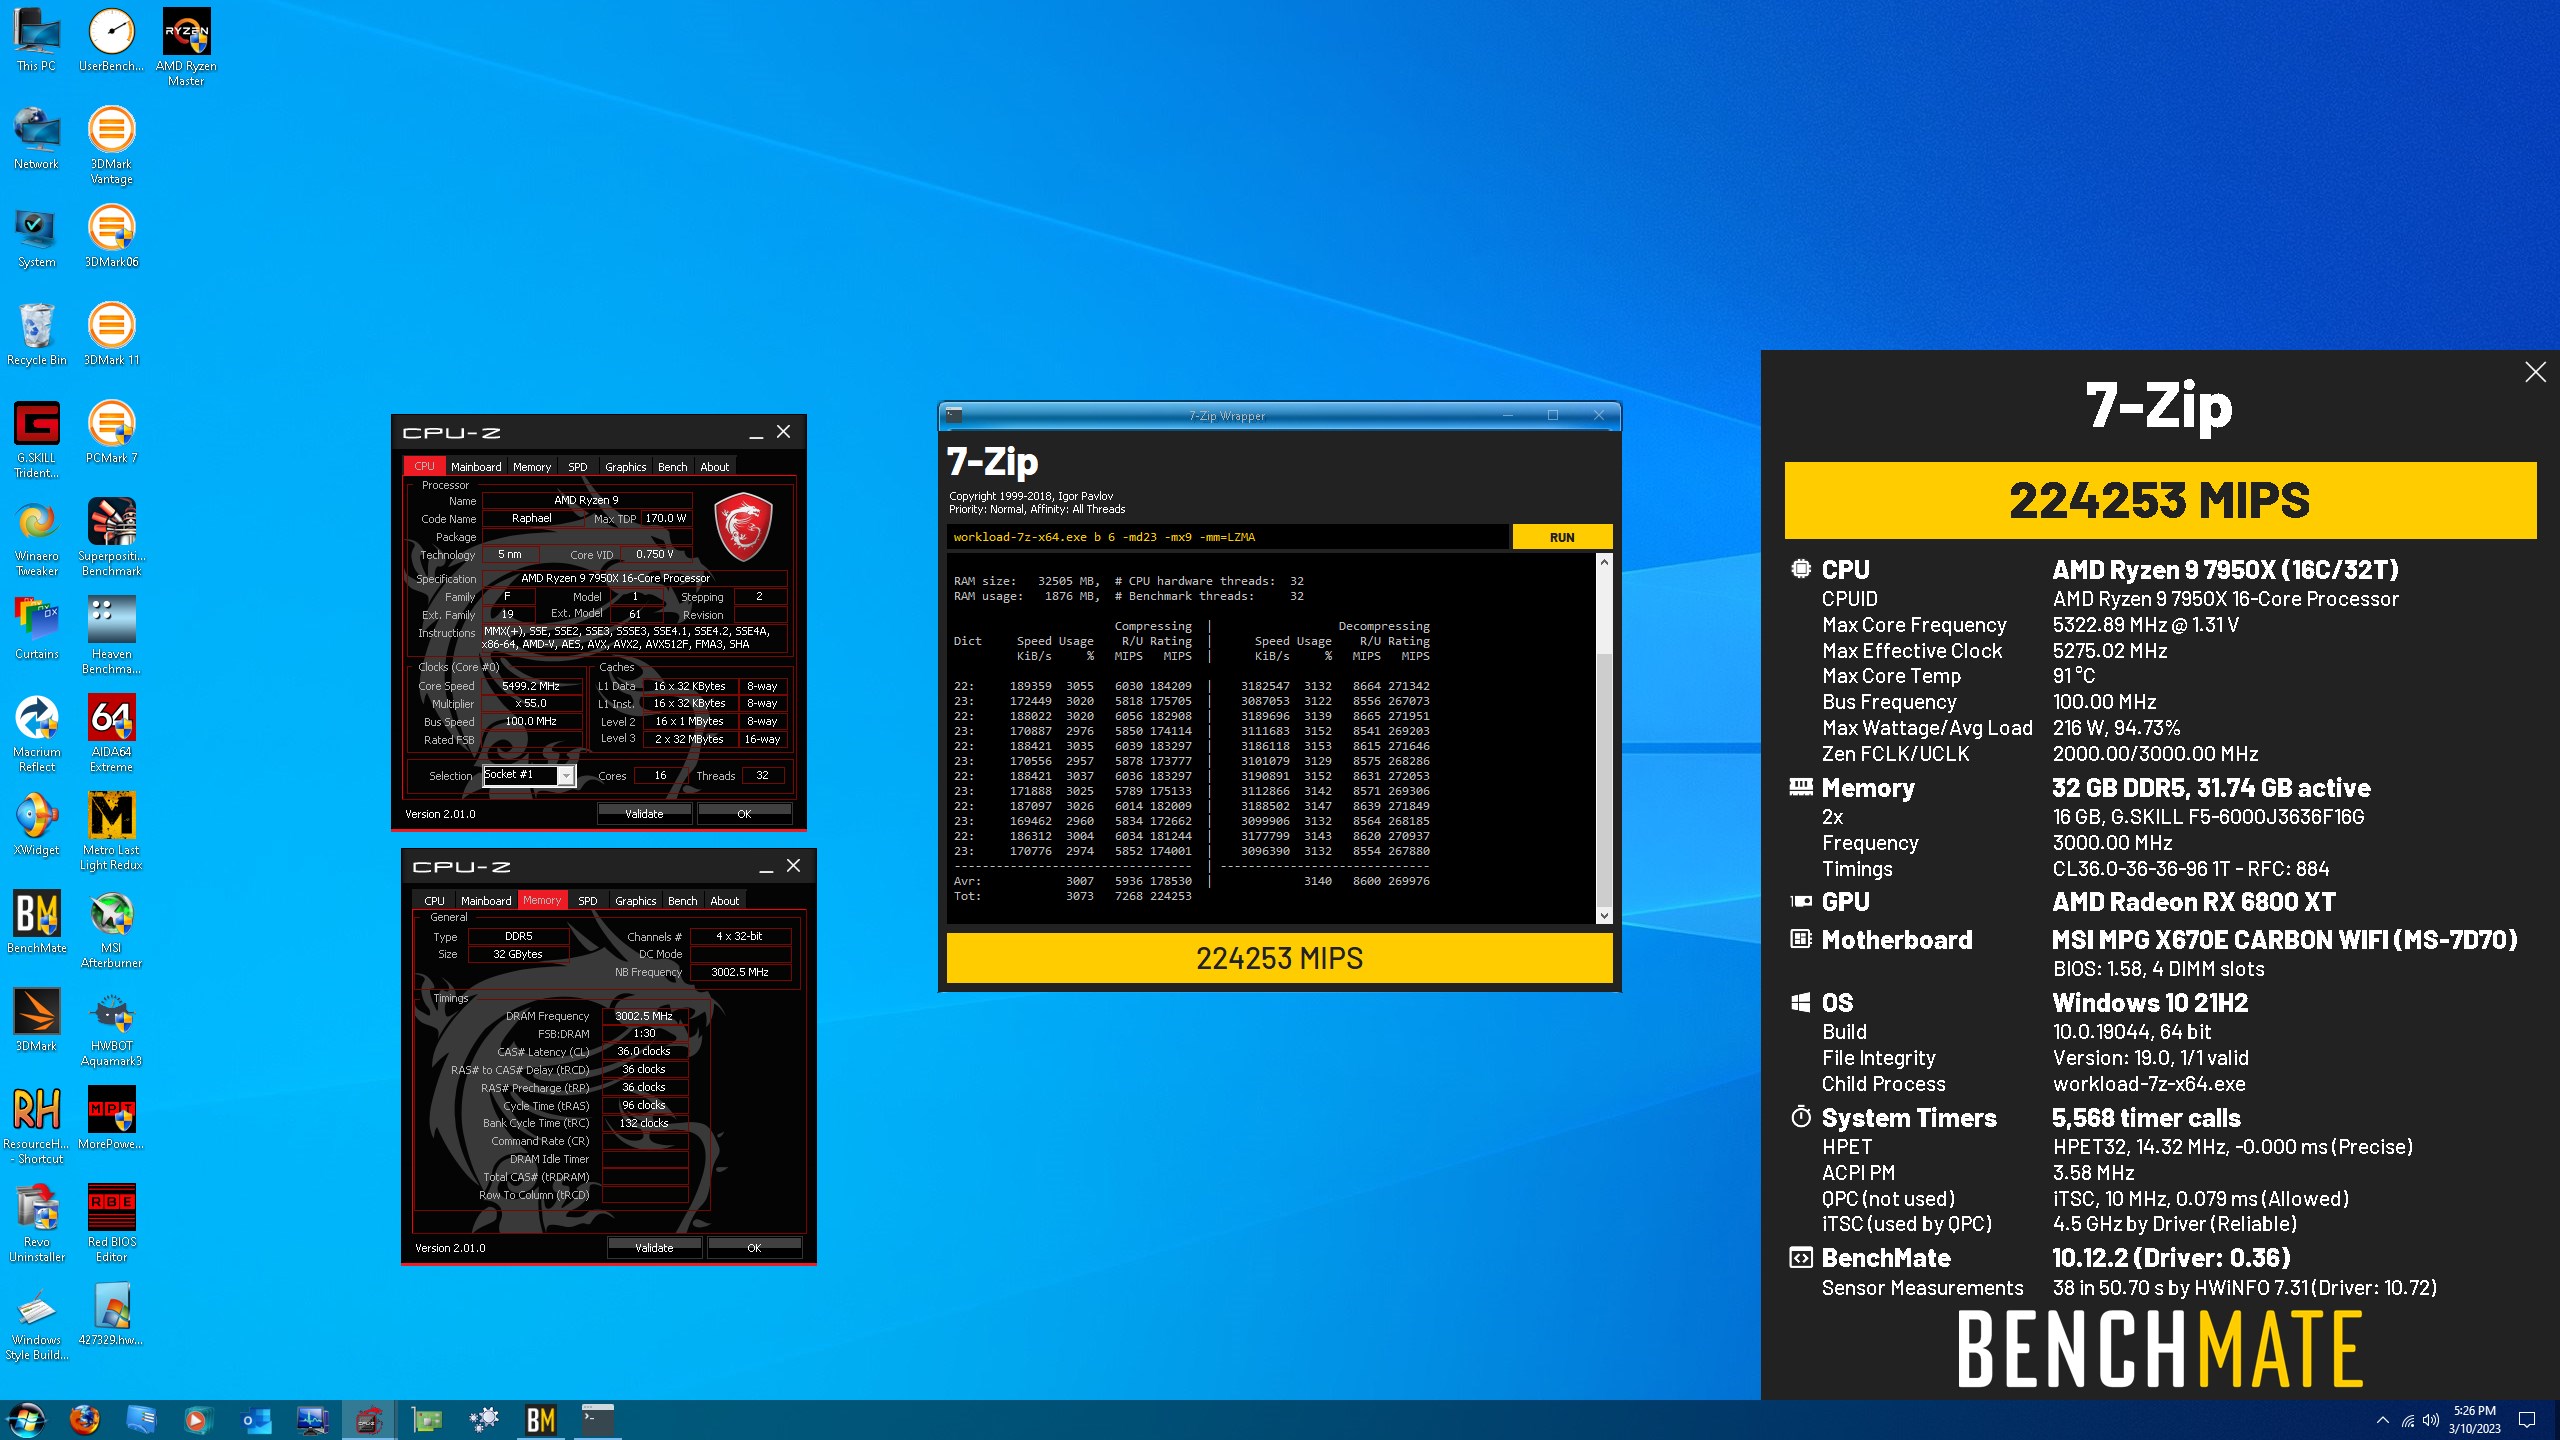Open the Recycle Bin
The width and height of the screenshot is (2560, 1440).
pos(37,334)
